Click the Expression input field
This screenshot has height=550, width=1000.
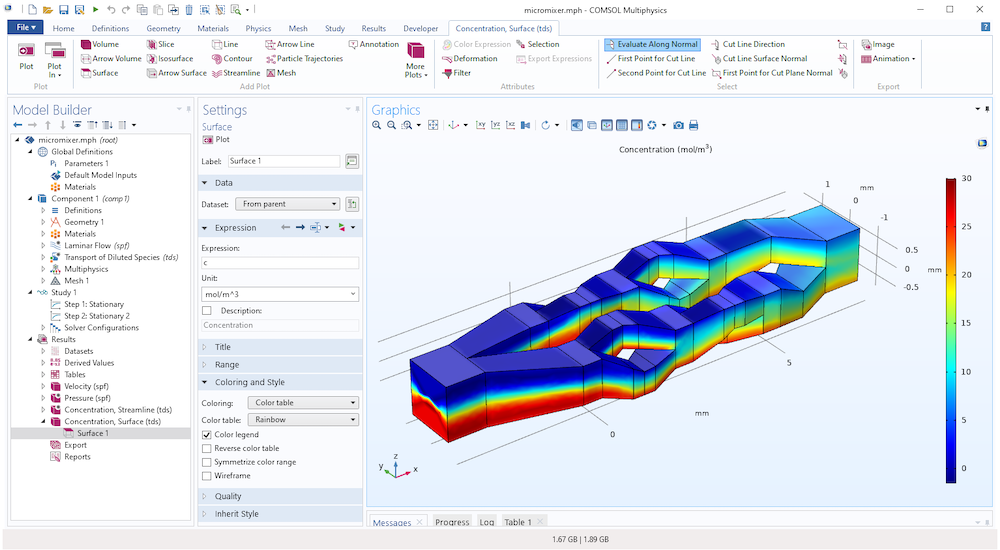pyautogui.click(x=280, y=263)
